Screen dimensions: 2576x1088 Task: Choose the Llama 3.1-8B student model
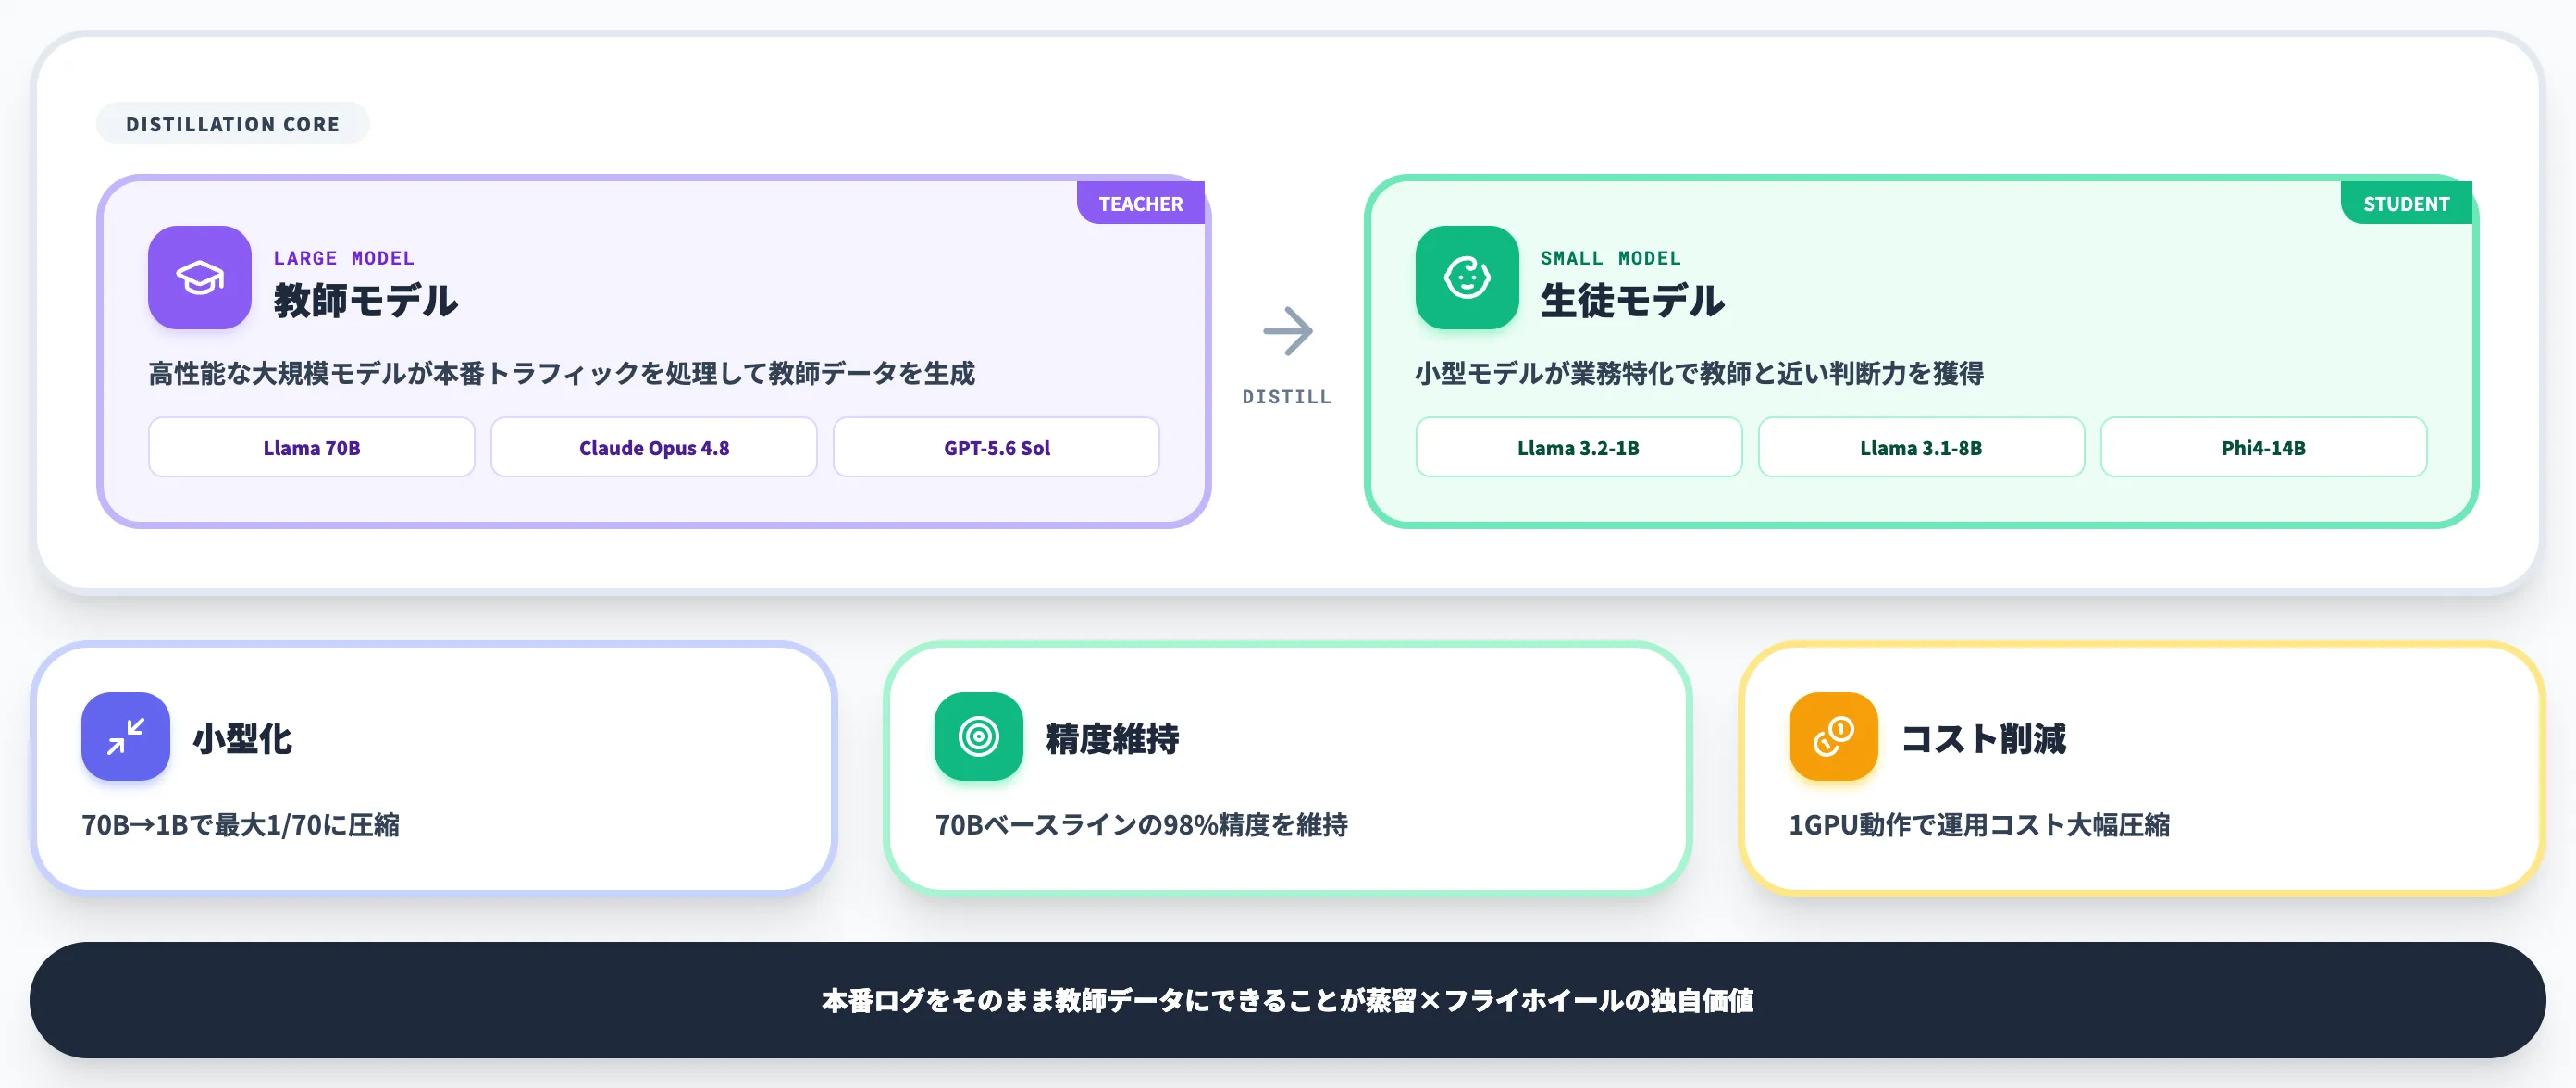(1921, 448)
